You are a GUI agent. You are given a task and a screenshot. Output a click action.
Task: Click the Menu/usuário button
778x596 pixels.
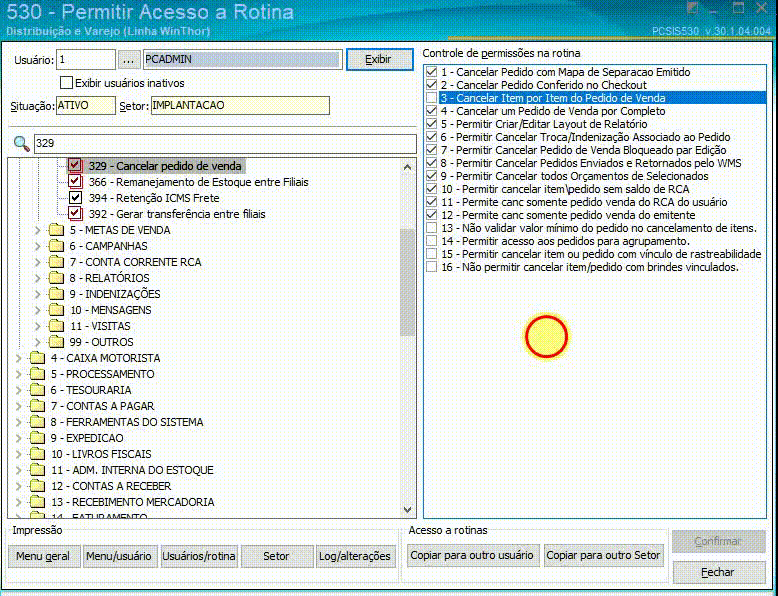119,556
